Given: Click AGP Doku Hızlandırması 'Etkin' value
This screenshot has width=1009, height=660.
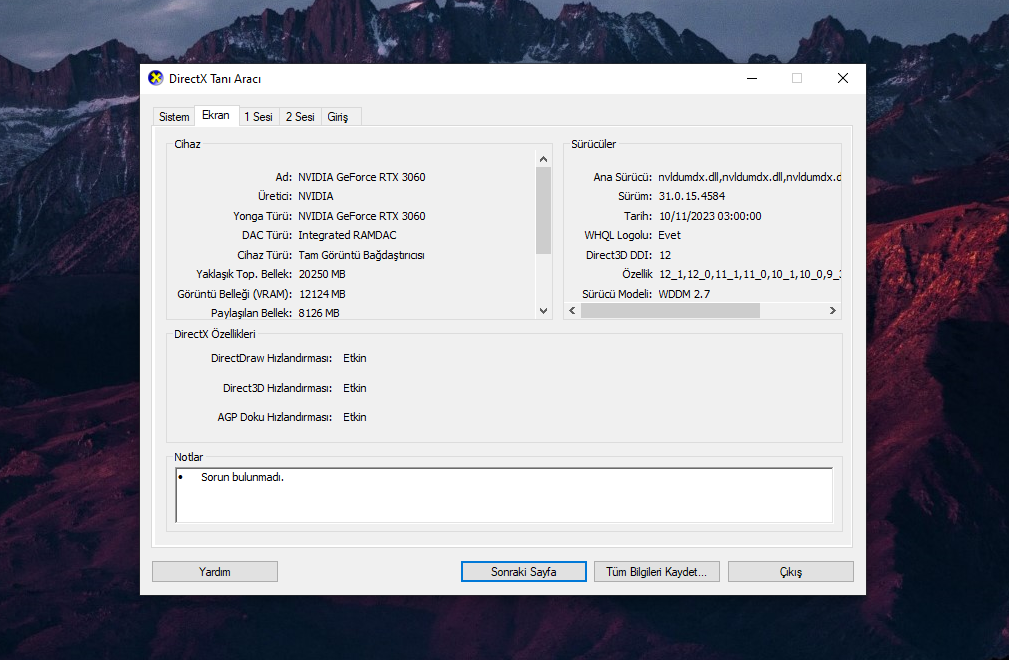Looking at the screenshot, I should coord(355,417).
